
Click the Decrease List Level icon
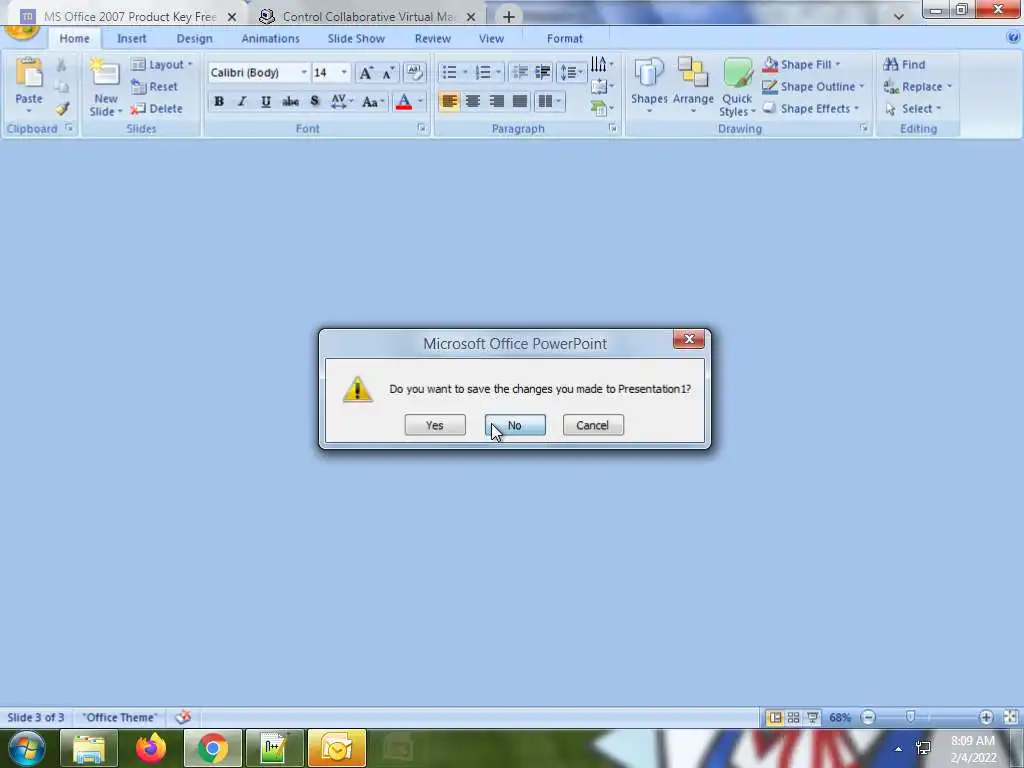(x=520, y=72)
